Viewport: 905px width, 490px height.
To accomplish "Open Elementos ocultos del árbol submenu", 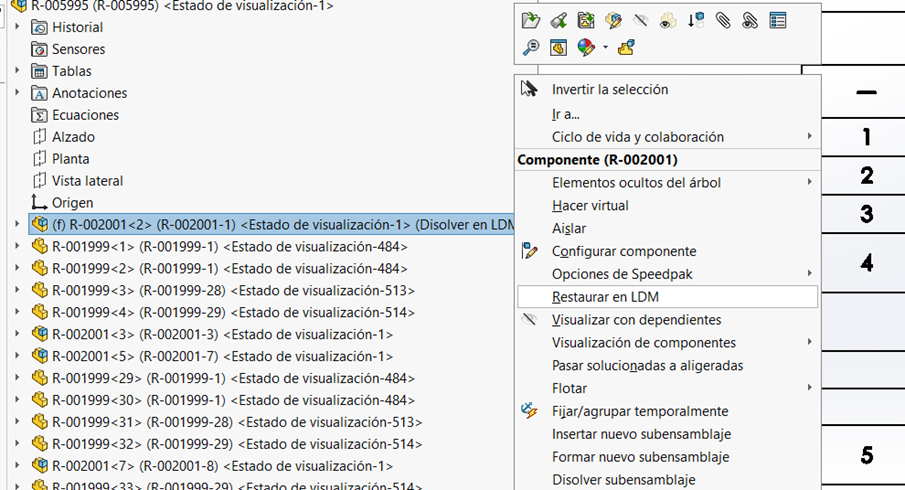I will (667, 182).
